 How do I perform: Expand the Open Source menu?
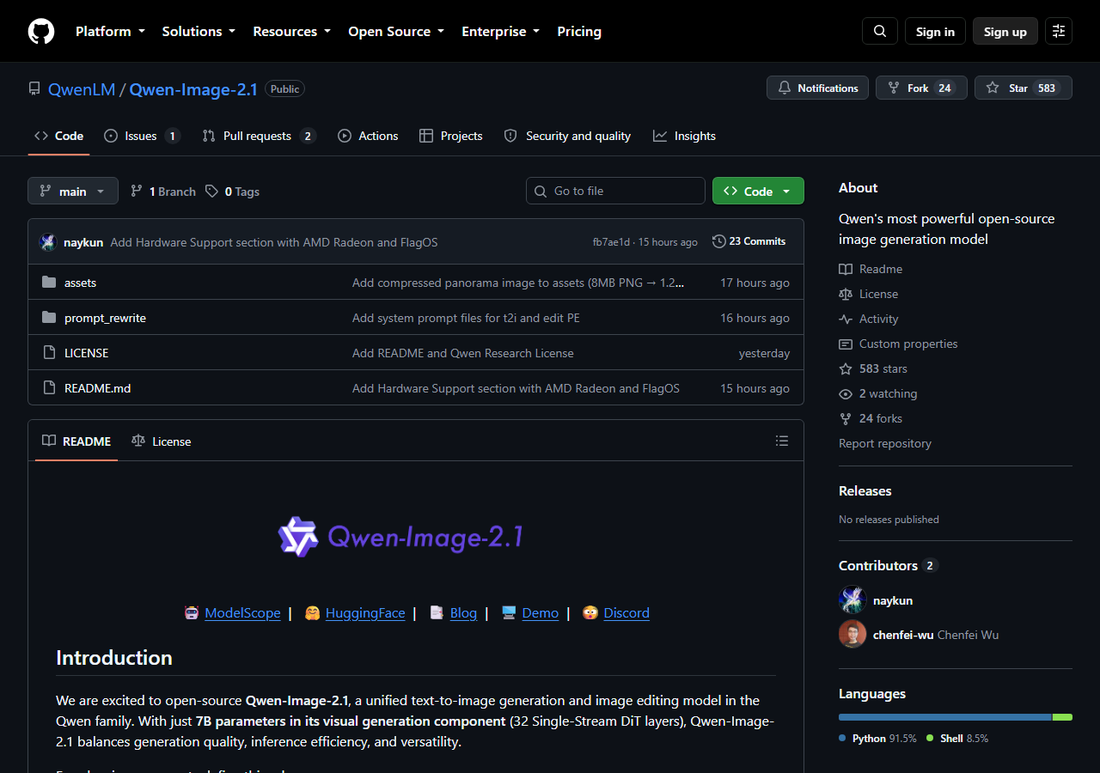click(396, 32)
